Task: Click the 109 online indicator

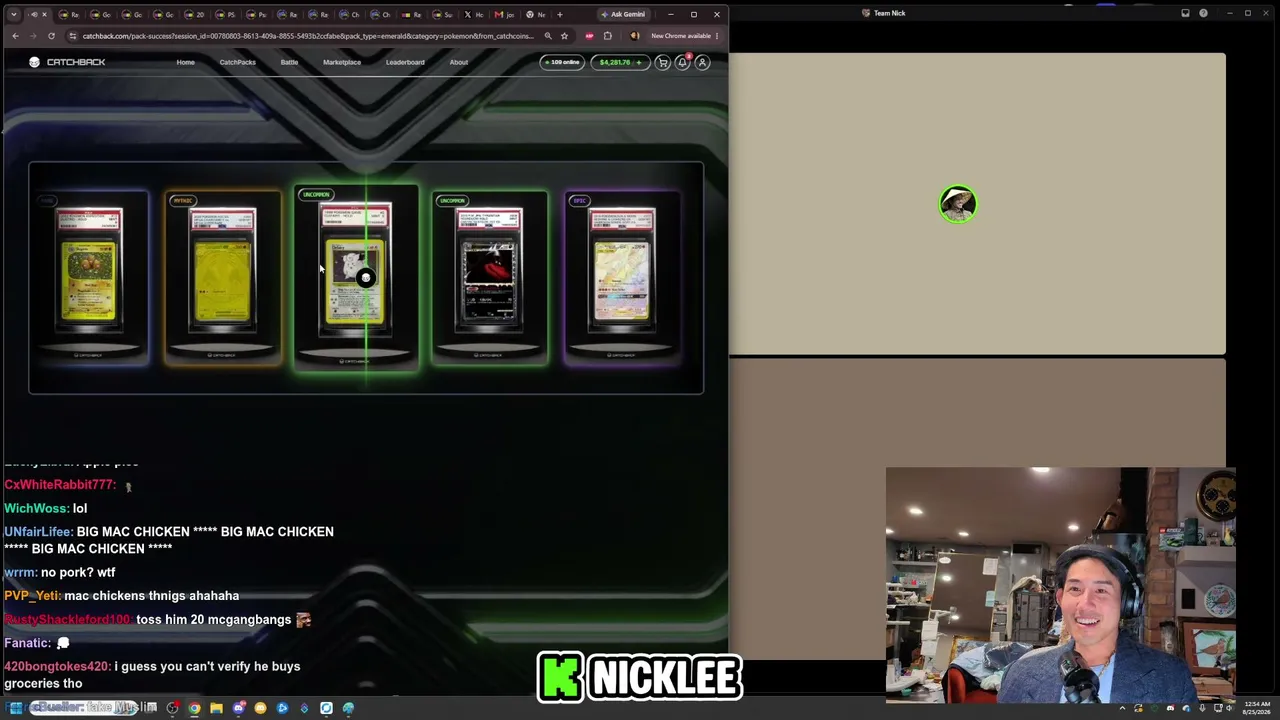Action: 562,62
